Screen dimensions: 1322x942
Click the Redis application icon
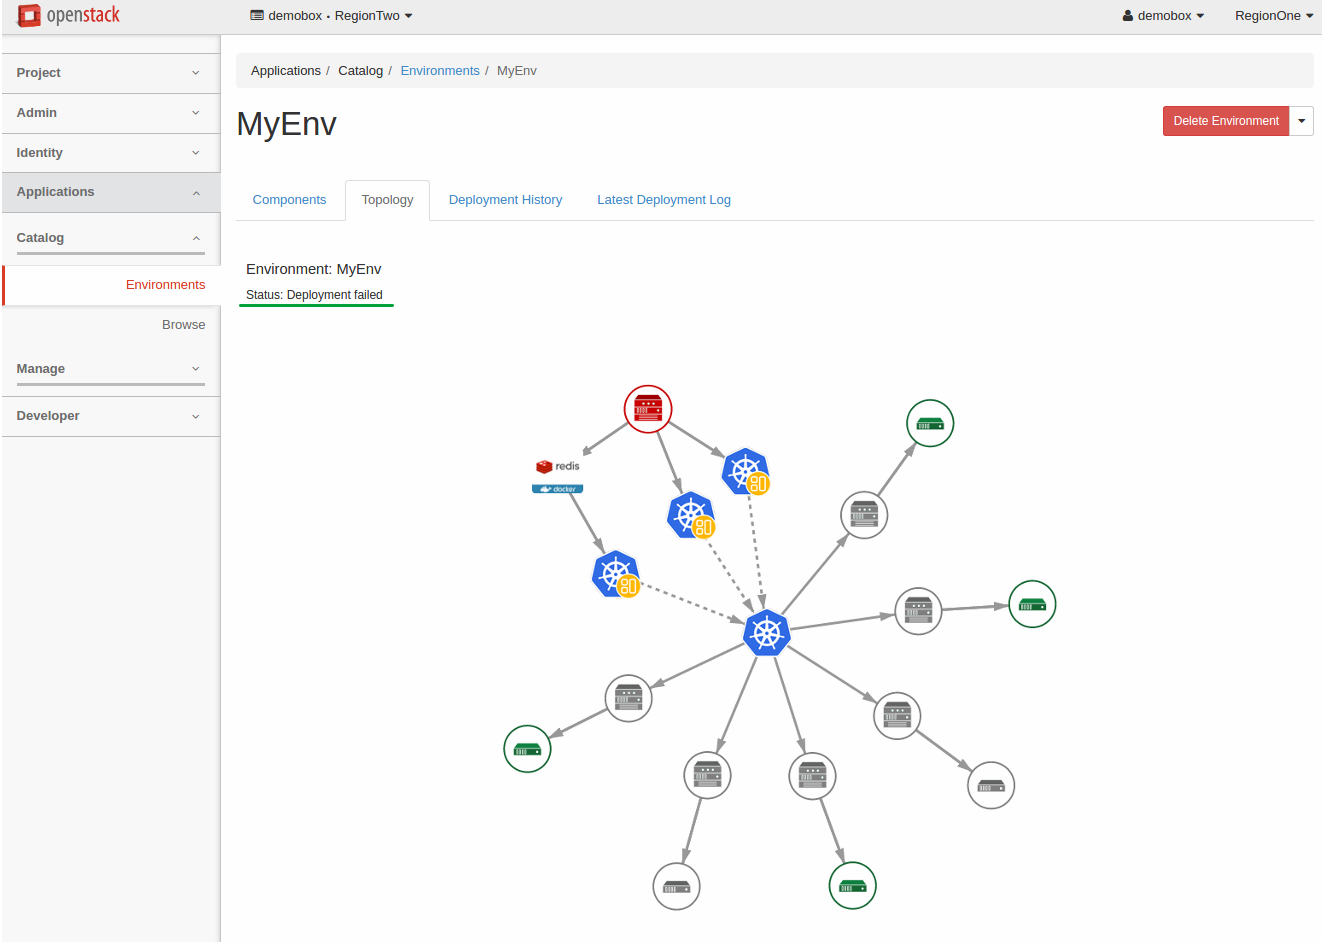point(558,466)
